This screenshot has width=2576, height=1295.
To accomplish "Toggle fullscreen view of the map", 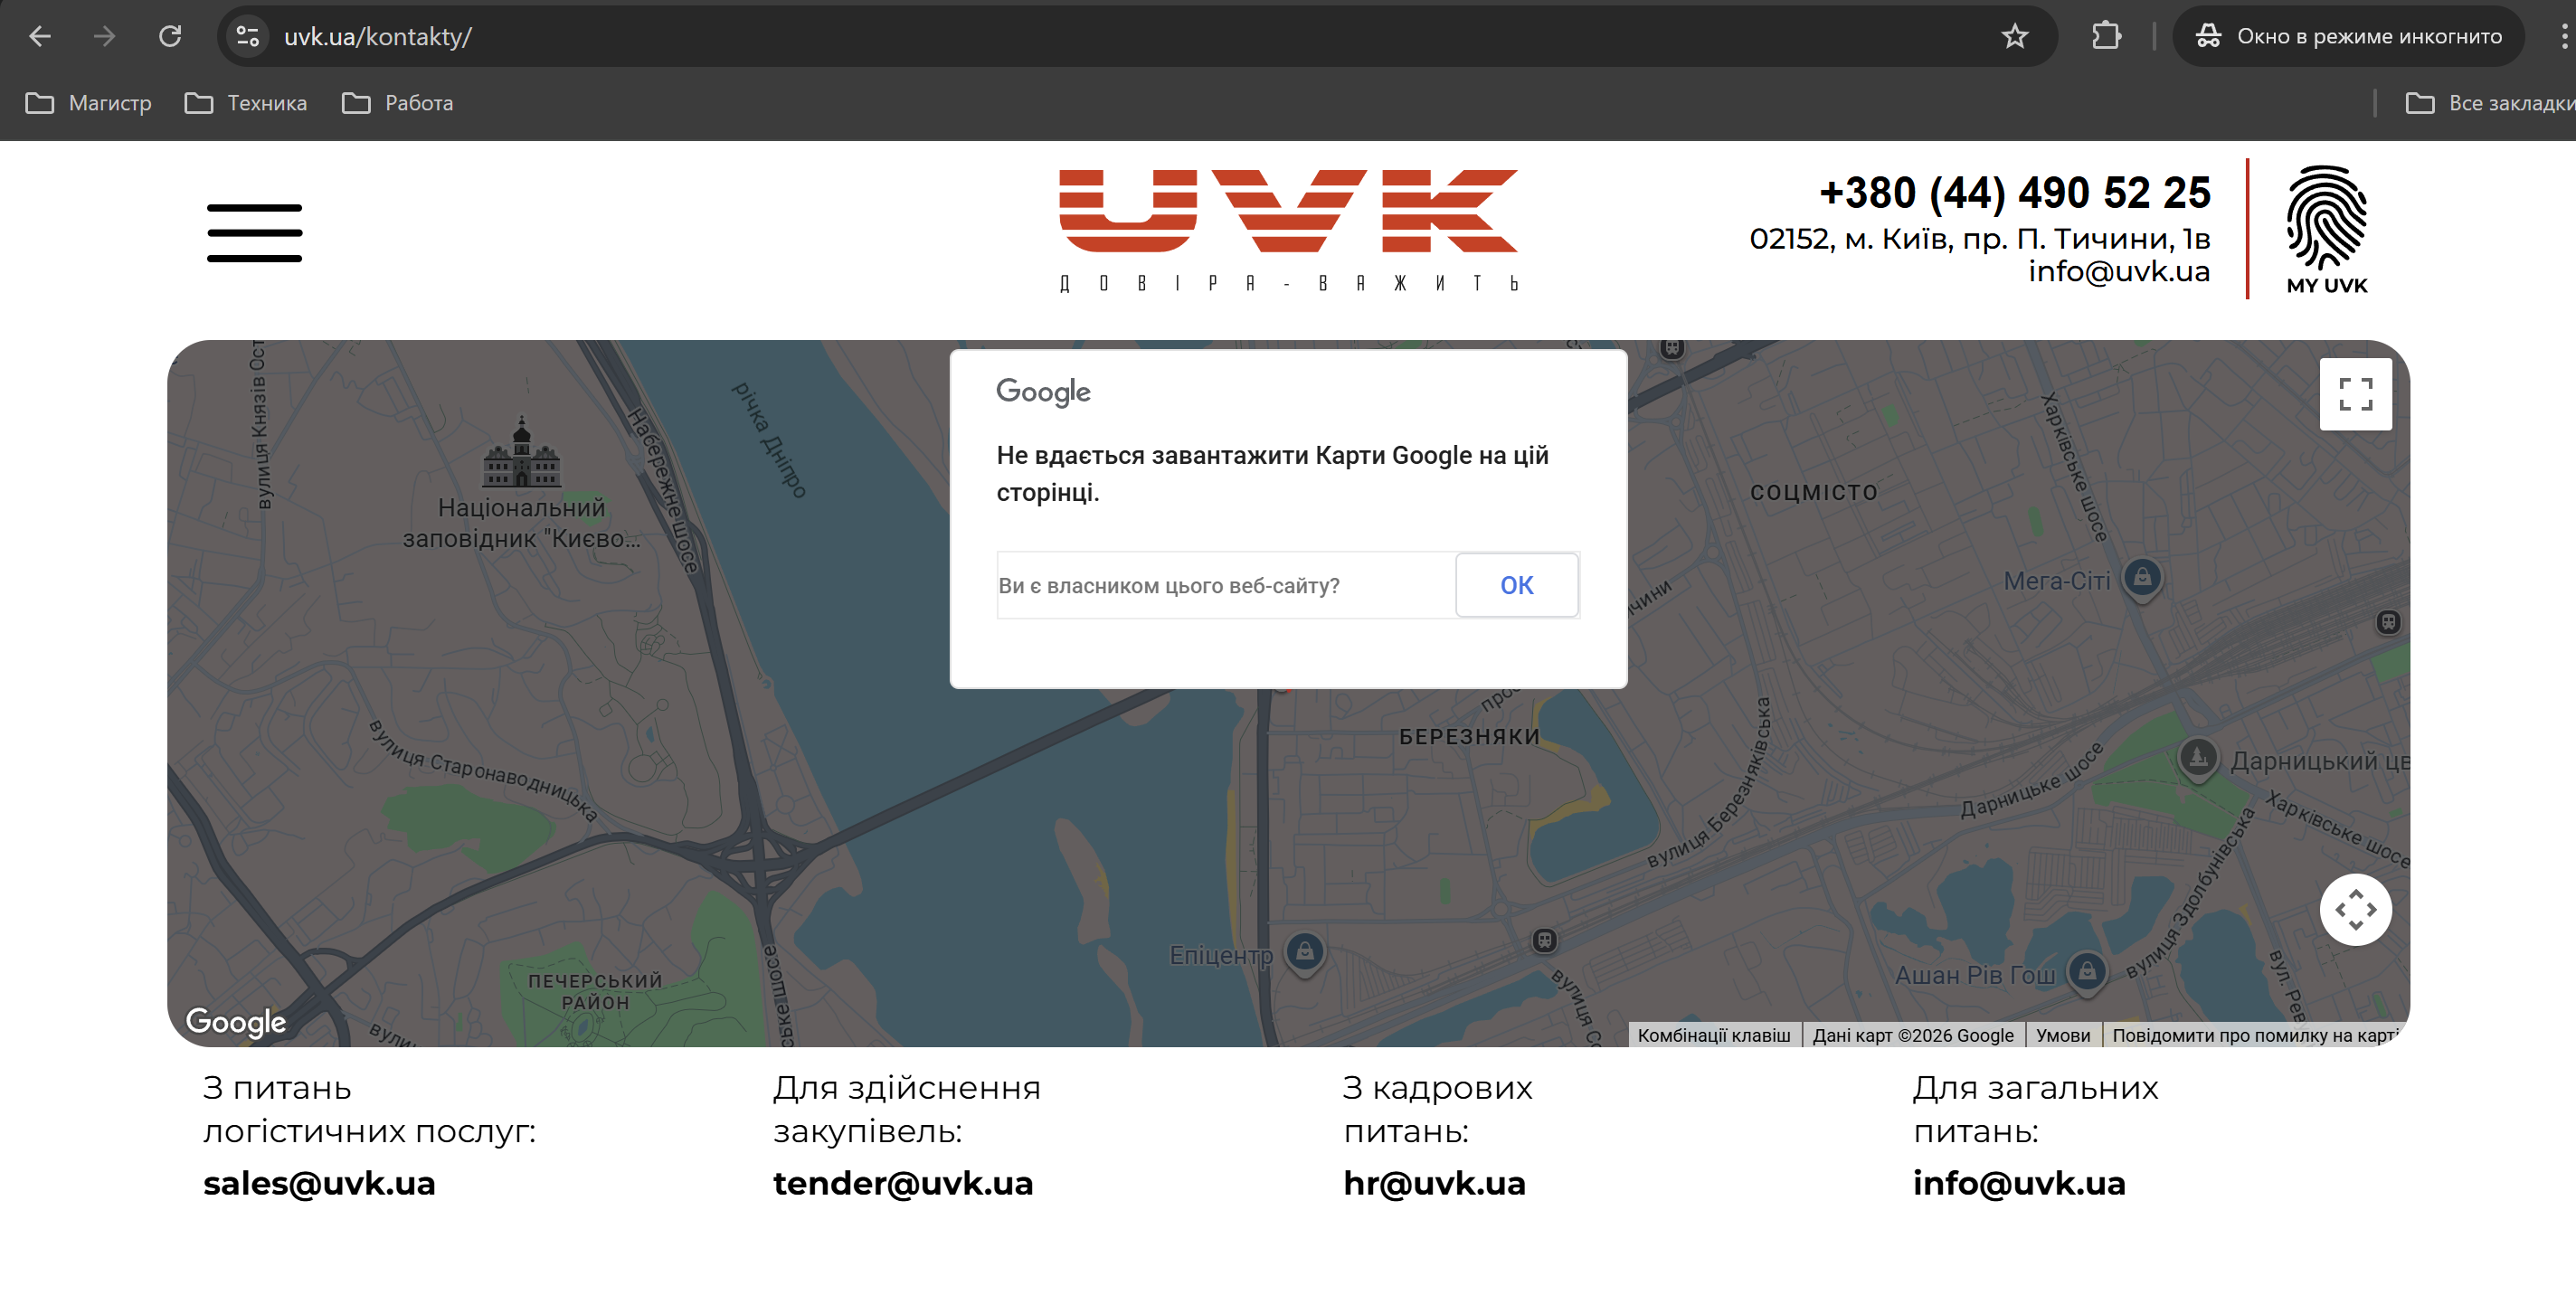I will click(x=2355, y=394).
